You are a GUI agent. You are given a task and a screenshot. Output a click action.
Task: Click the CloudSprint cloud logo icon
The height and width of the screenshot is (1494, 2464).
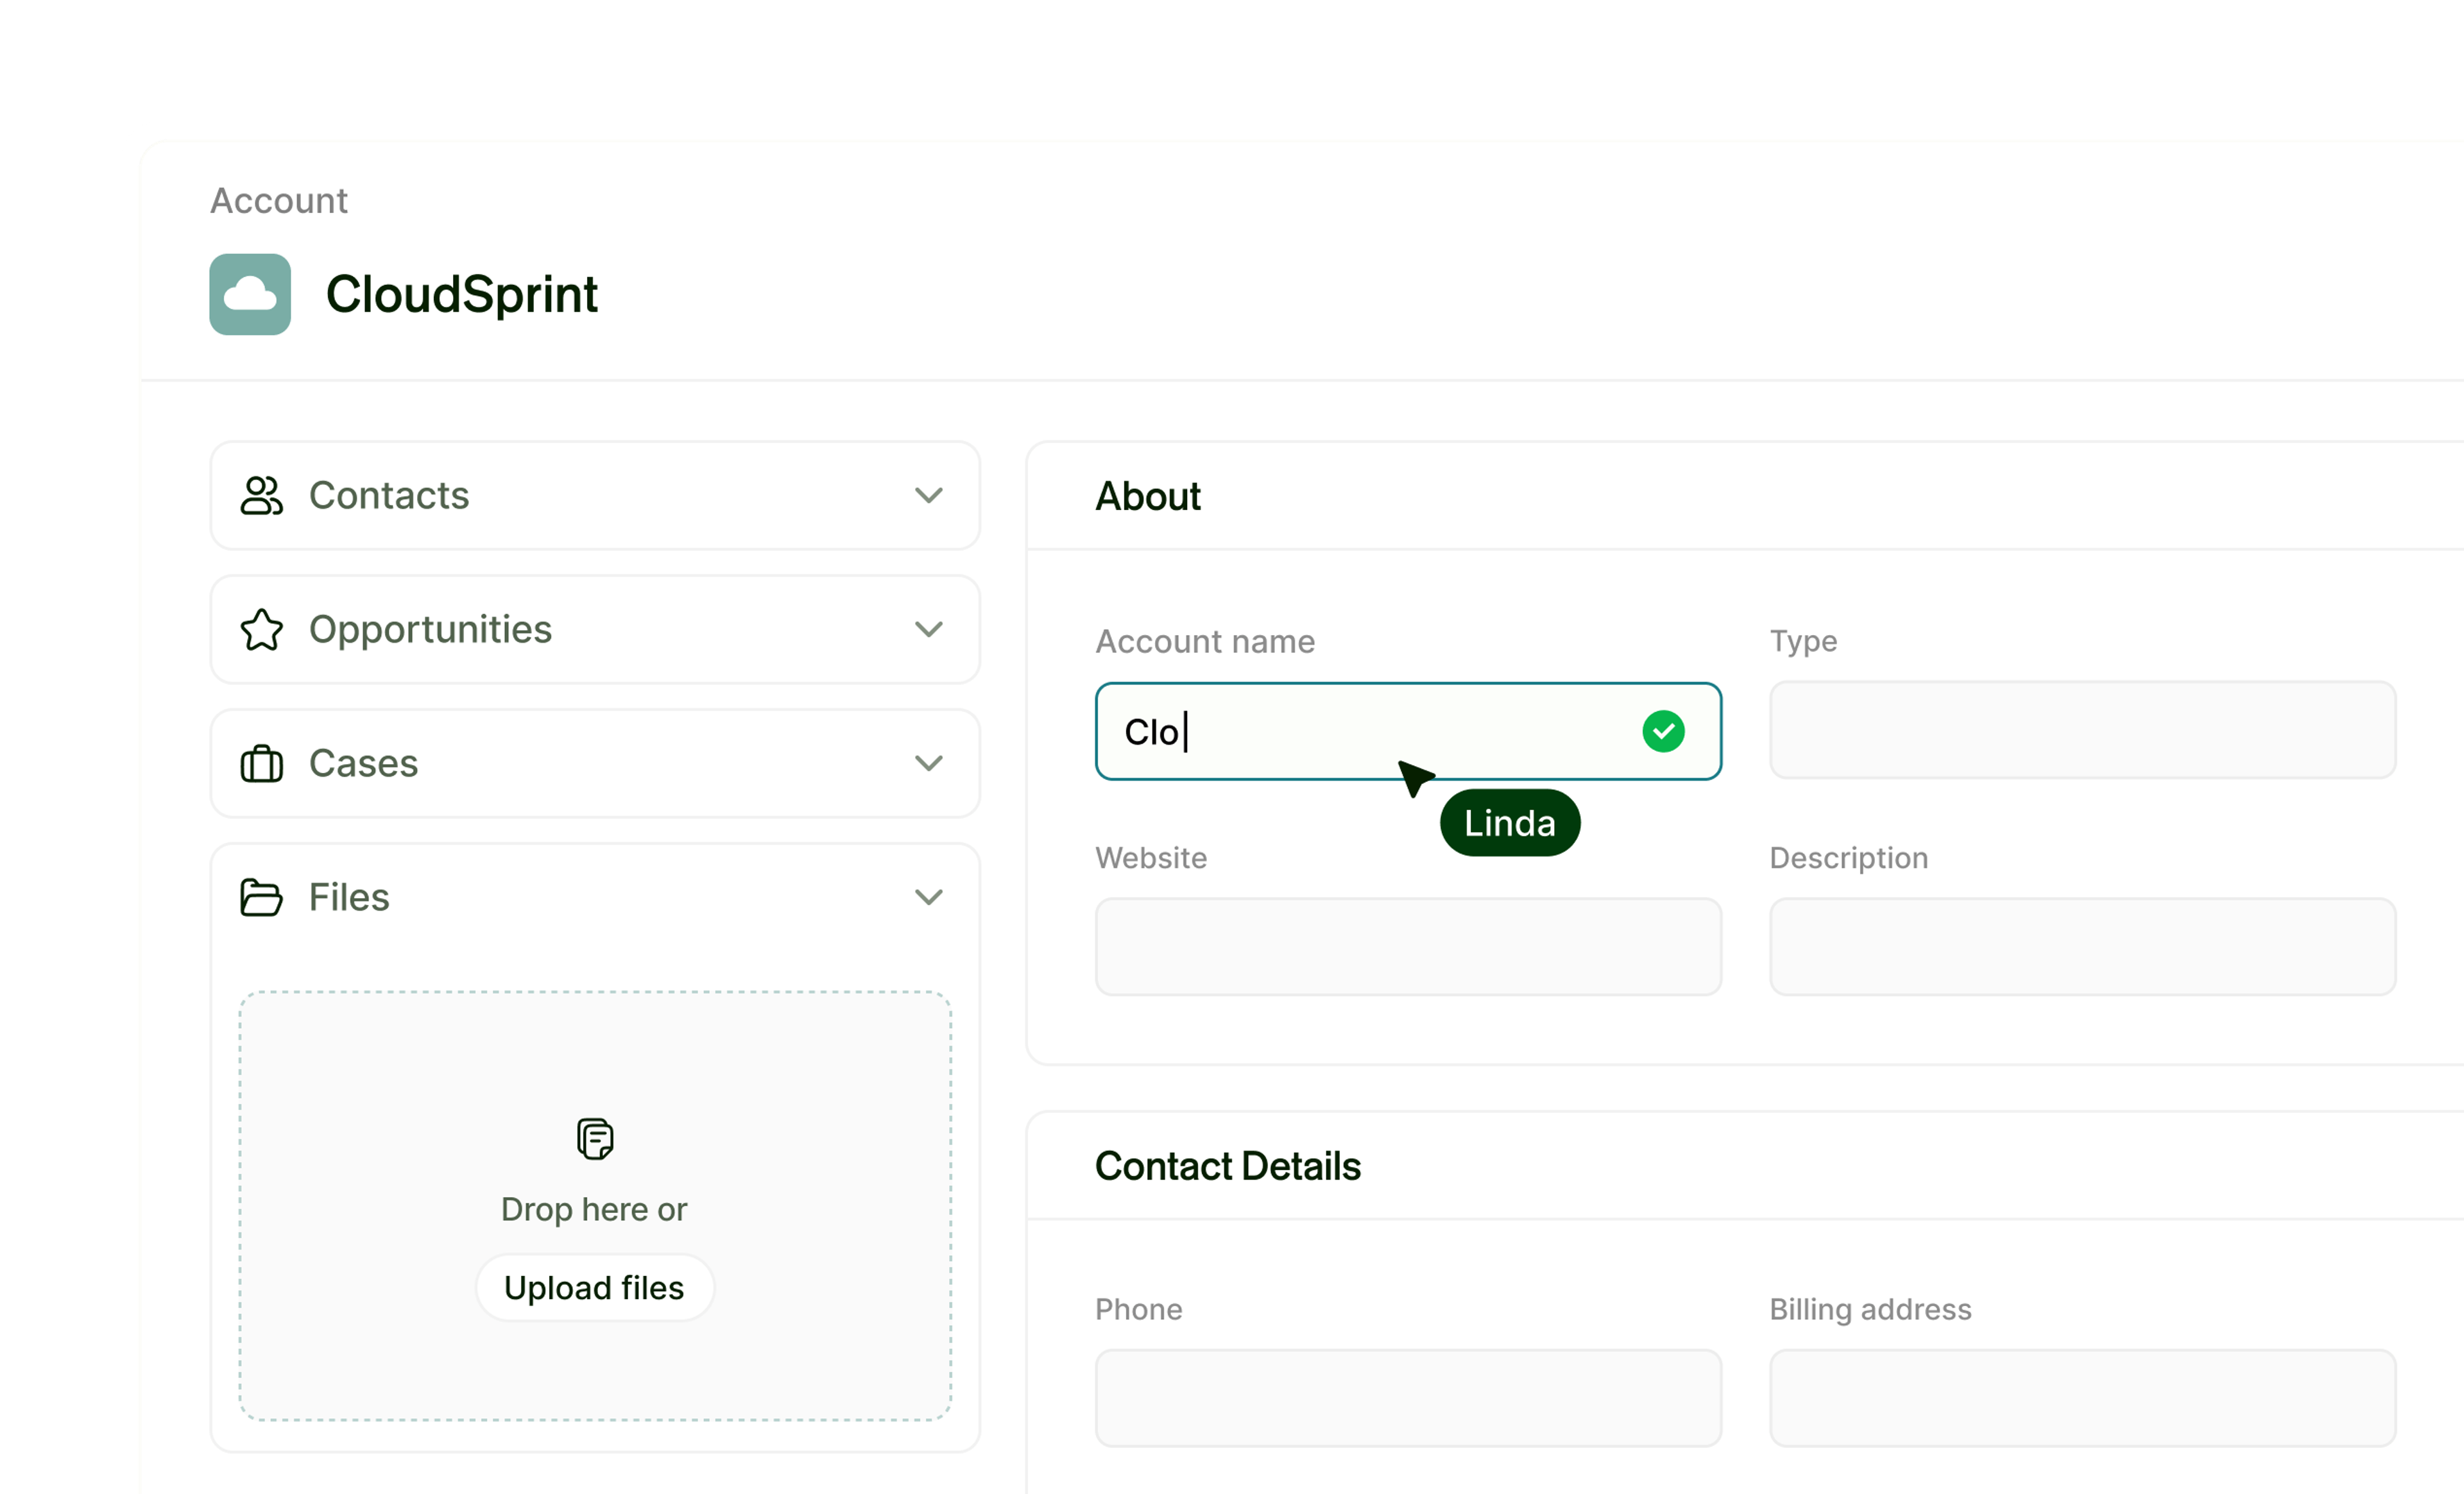click(250, 294)
